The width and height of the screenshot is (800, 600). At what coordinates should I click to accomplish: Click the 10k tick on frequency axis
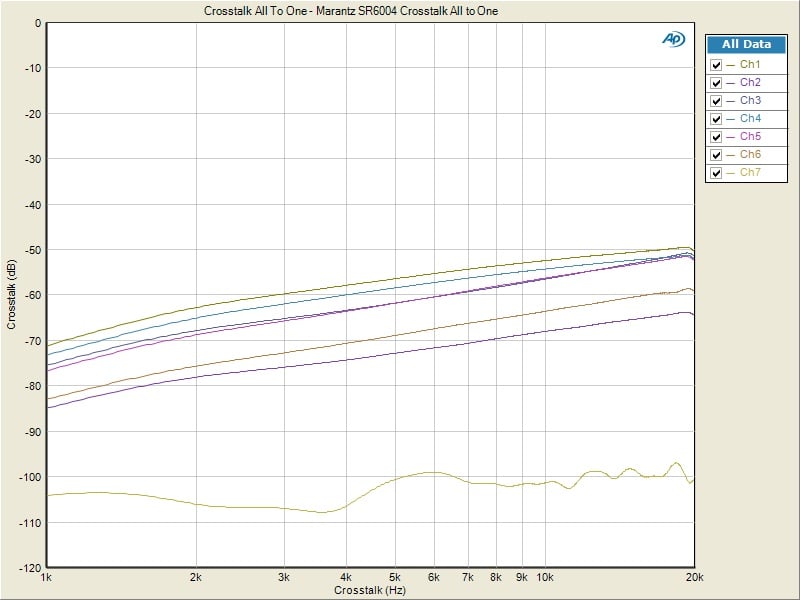545,578
